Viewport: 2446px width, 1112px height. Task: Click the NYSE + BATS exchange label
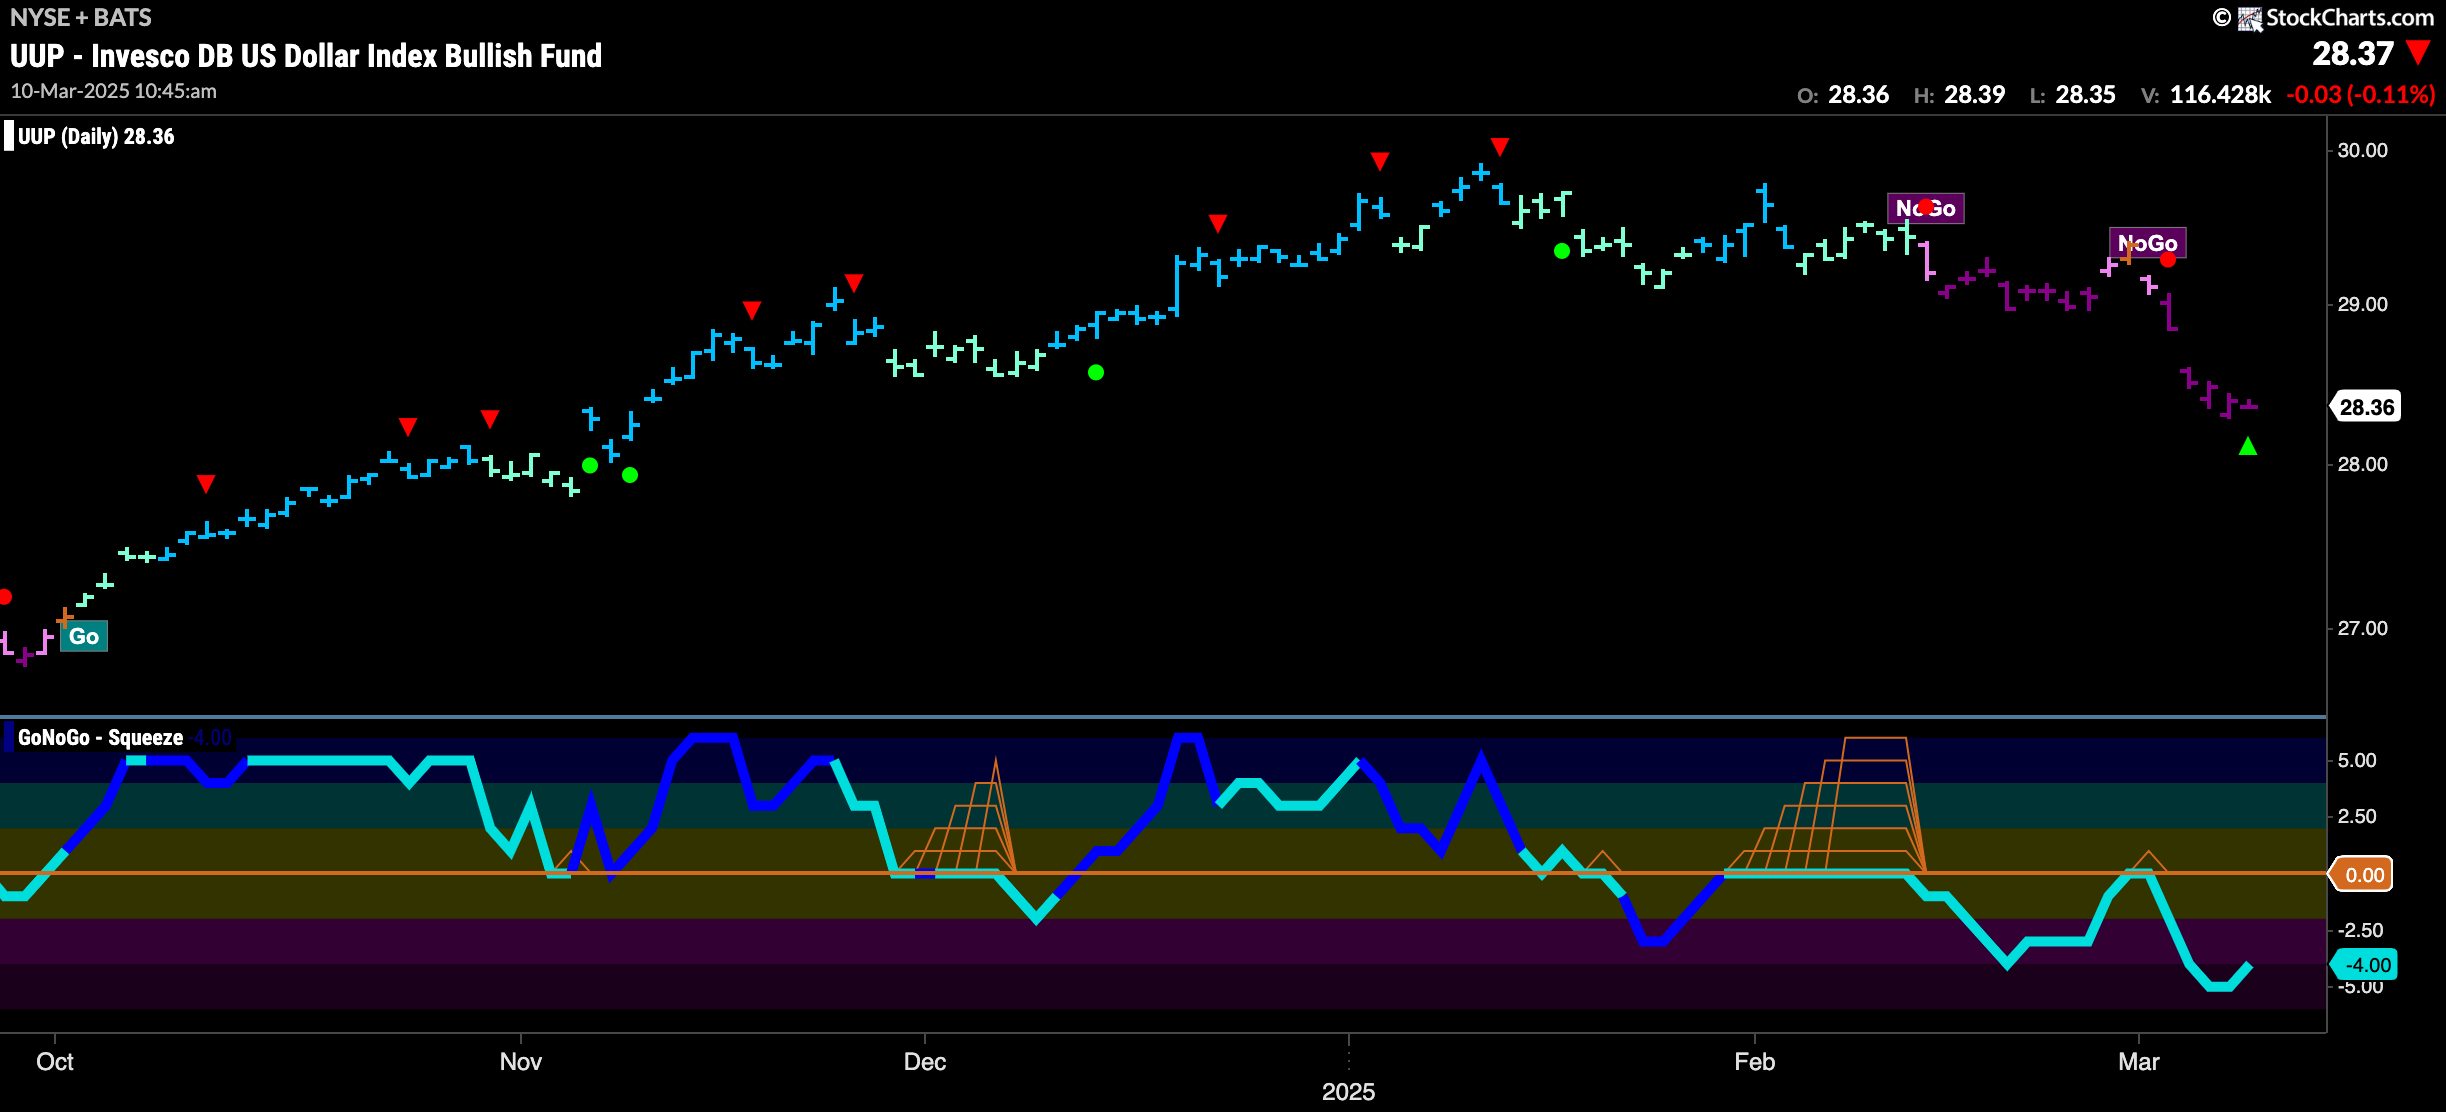pos(81,17)
